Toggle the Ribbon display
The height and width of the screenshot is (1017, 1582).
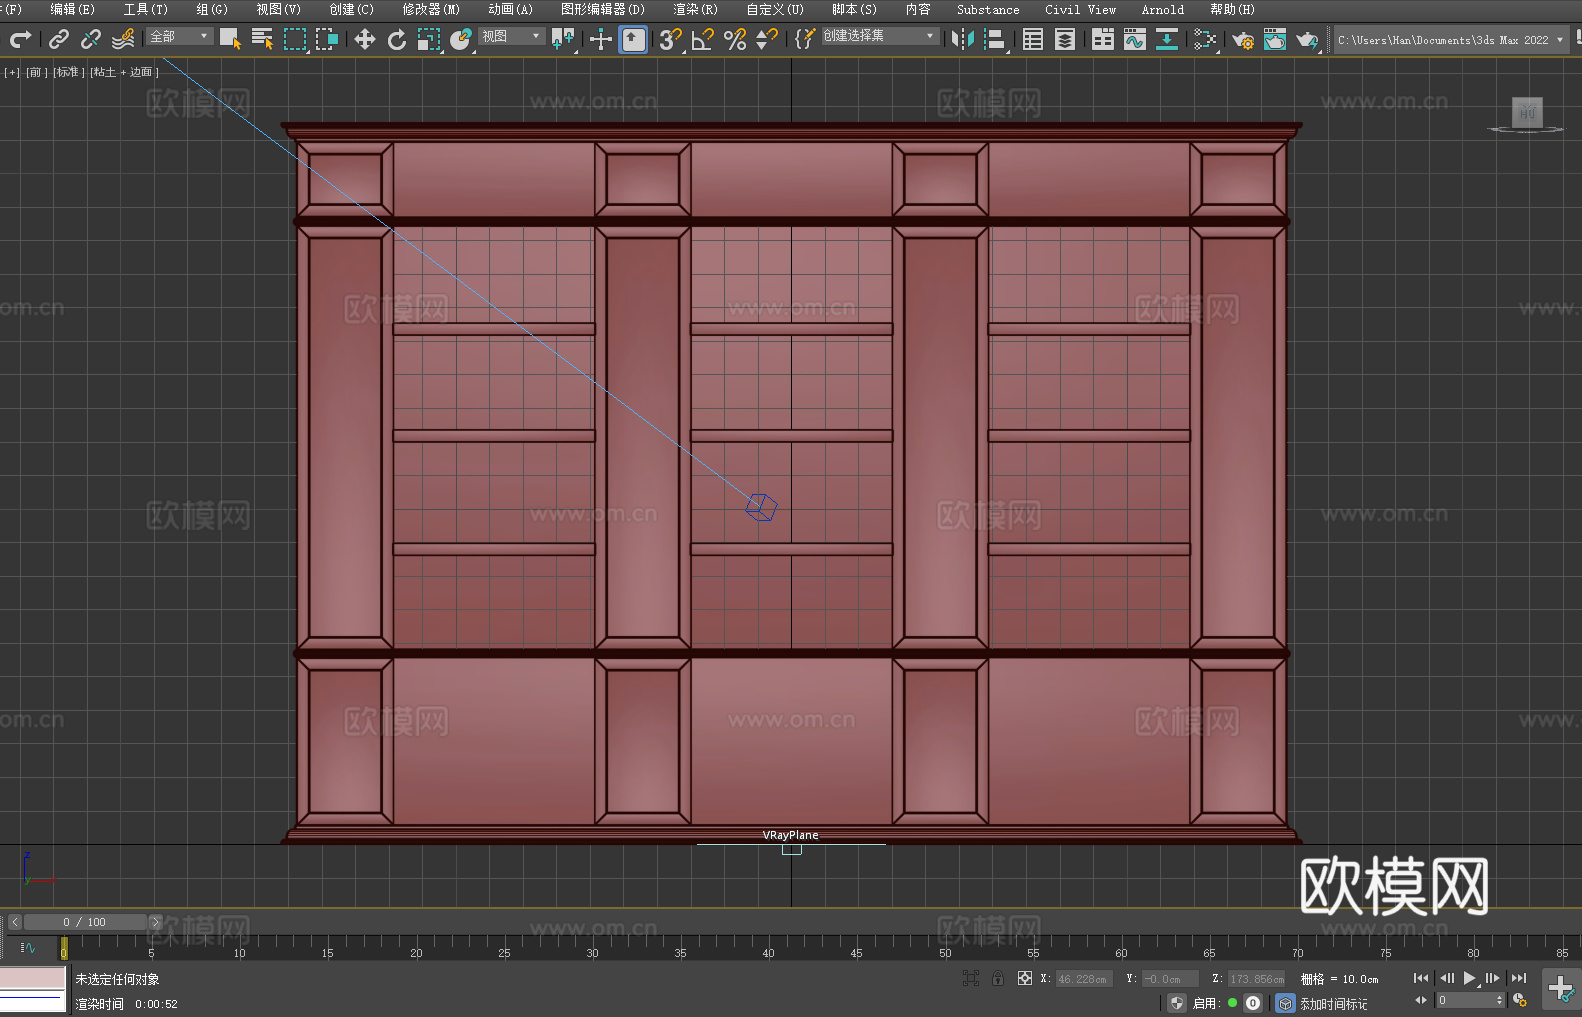[x=1103, y=39]
